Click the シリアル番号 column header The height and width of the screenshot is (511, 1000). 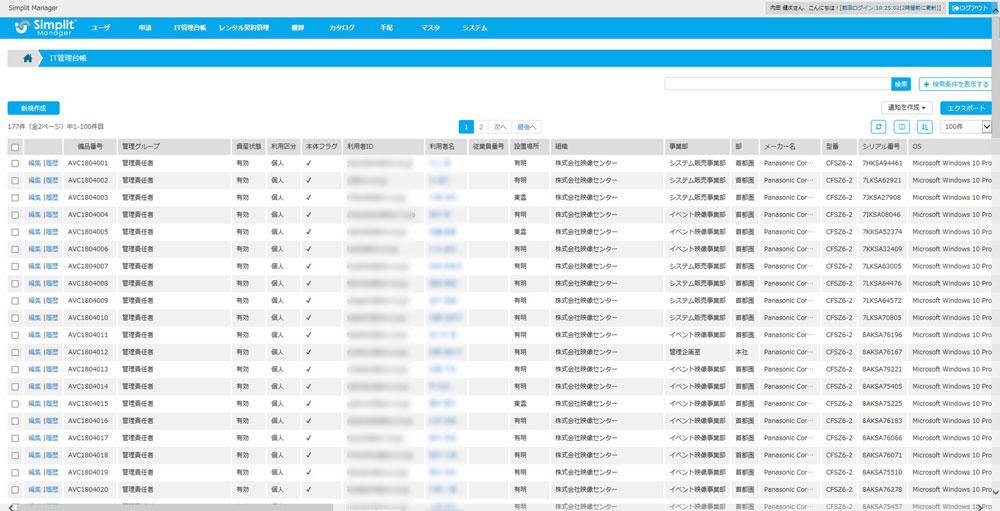pos(882,147)
